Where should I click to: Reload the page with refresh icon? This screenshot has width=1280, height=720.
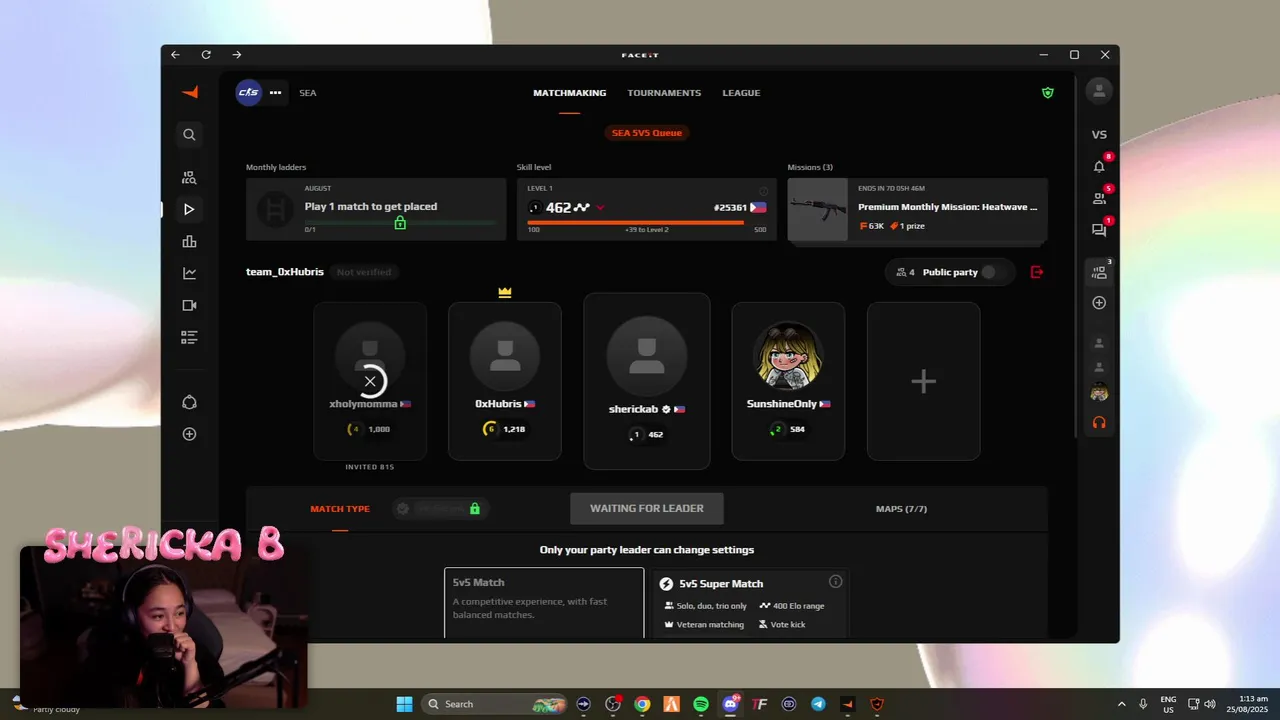click(206, 55)
